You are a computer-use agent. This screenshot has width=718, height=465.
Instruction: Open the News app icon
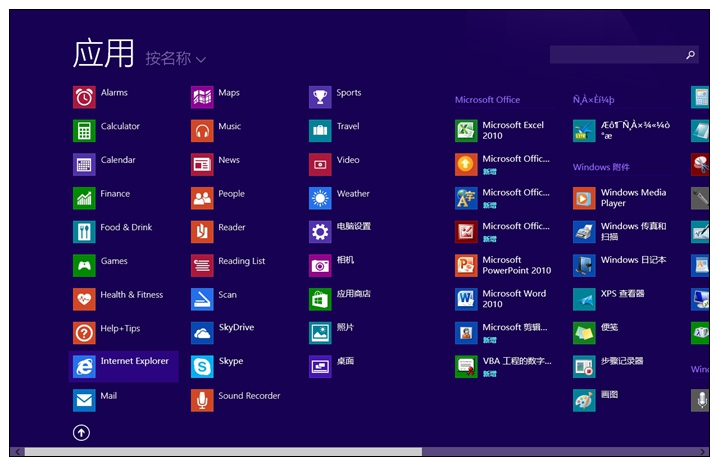click(x=202, y=164)
